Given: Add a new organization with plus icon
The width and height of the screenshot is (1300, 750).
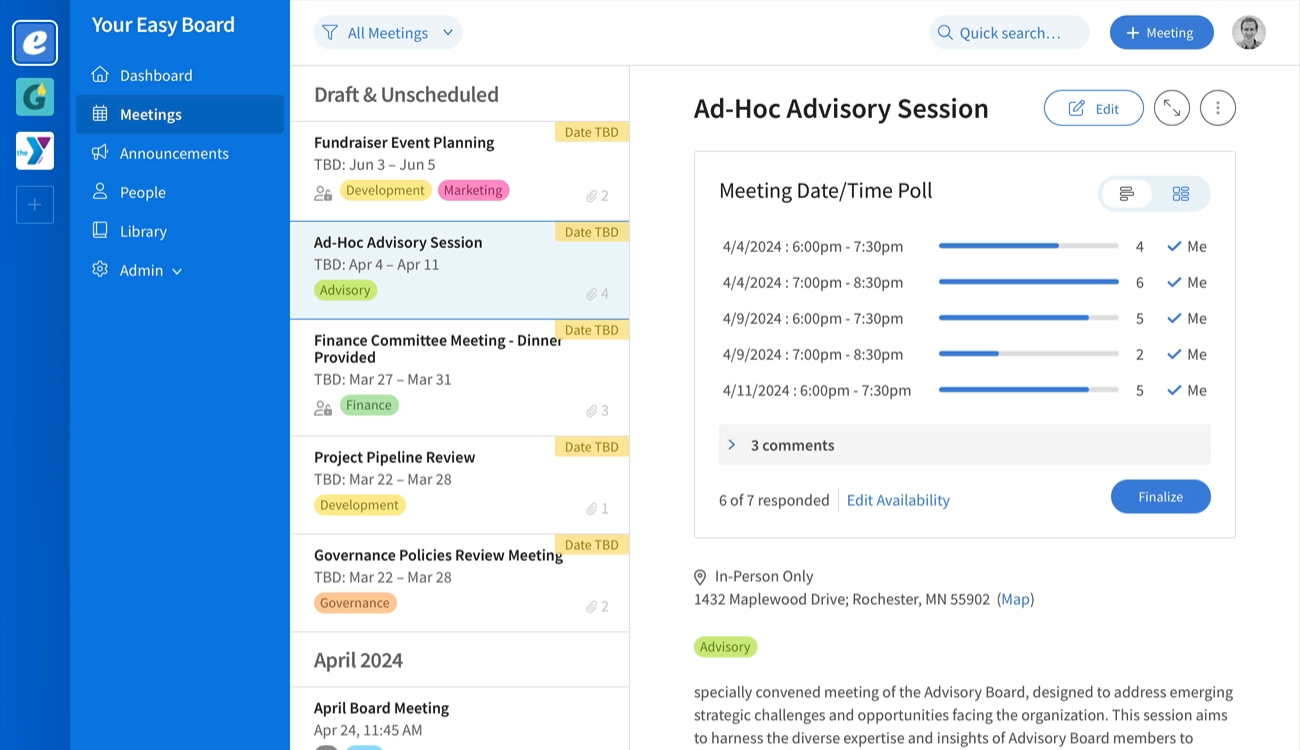Looking at the screenshot, I should [35, 205].
